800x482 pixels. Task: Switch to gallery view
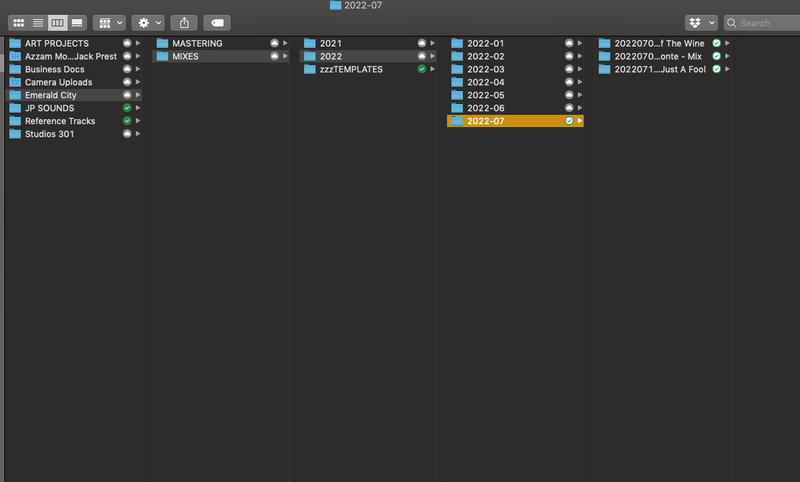coord(77,23)
